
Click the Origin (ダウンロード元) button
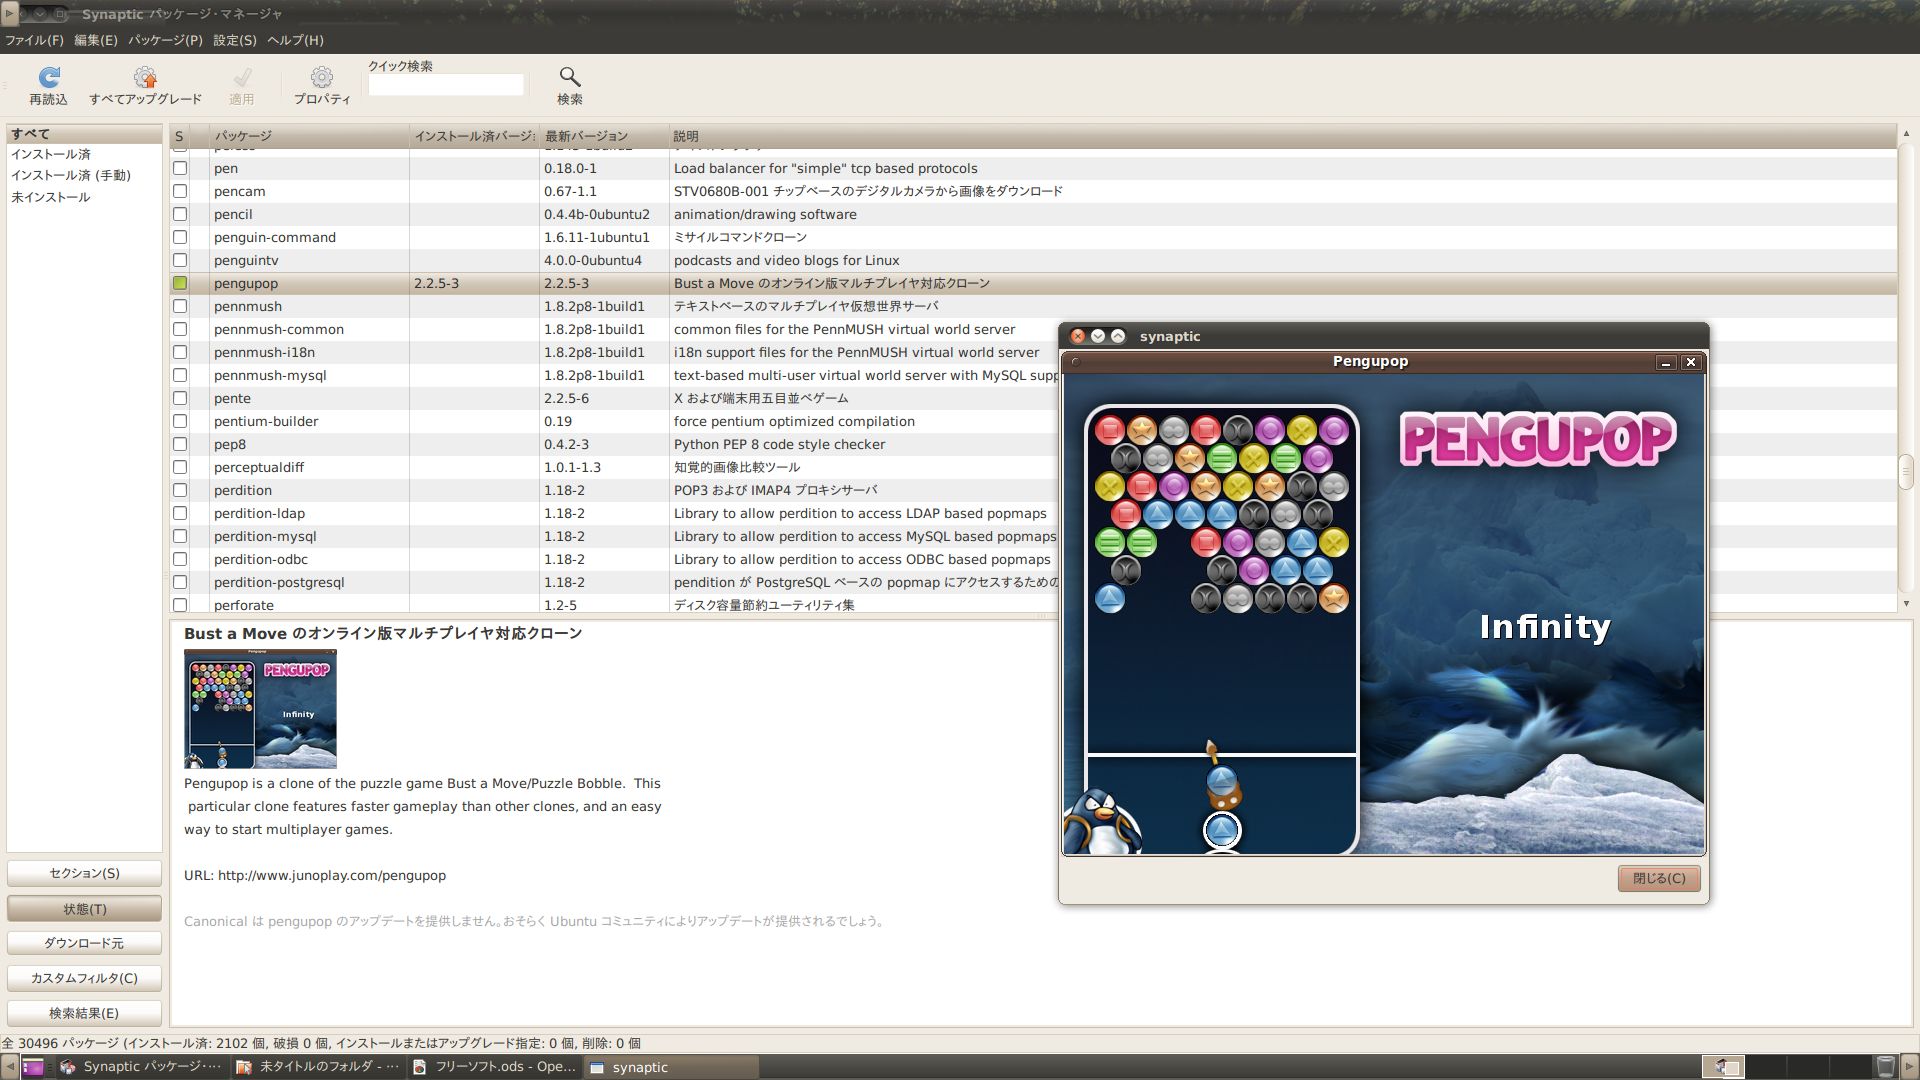(84, 943)
